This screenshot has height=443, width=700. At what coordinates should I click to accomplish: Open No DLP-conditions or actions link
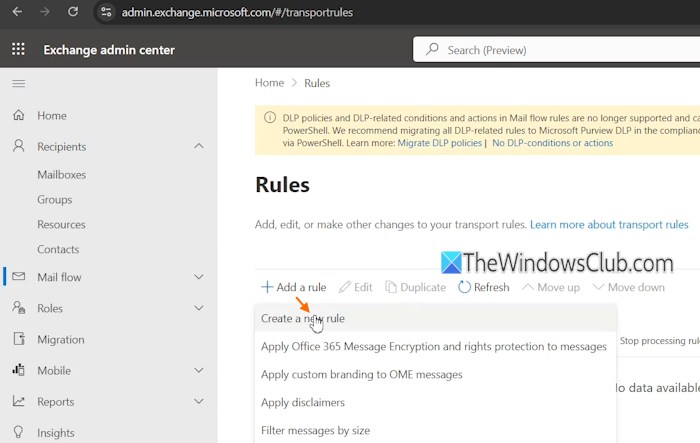pyautogui.click(x=553, y=143)
